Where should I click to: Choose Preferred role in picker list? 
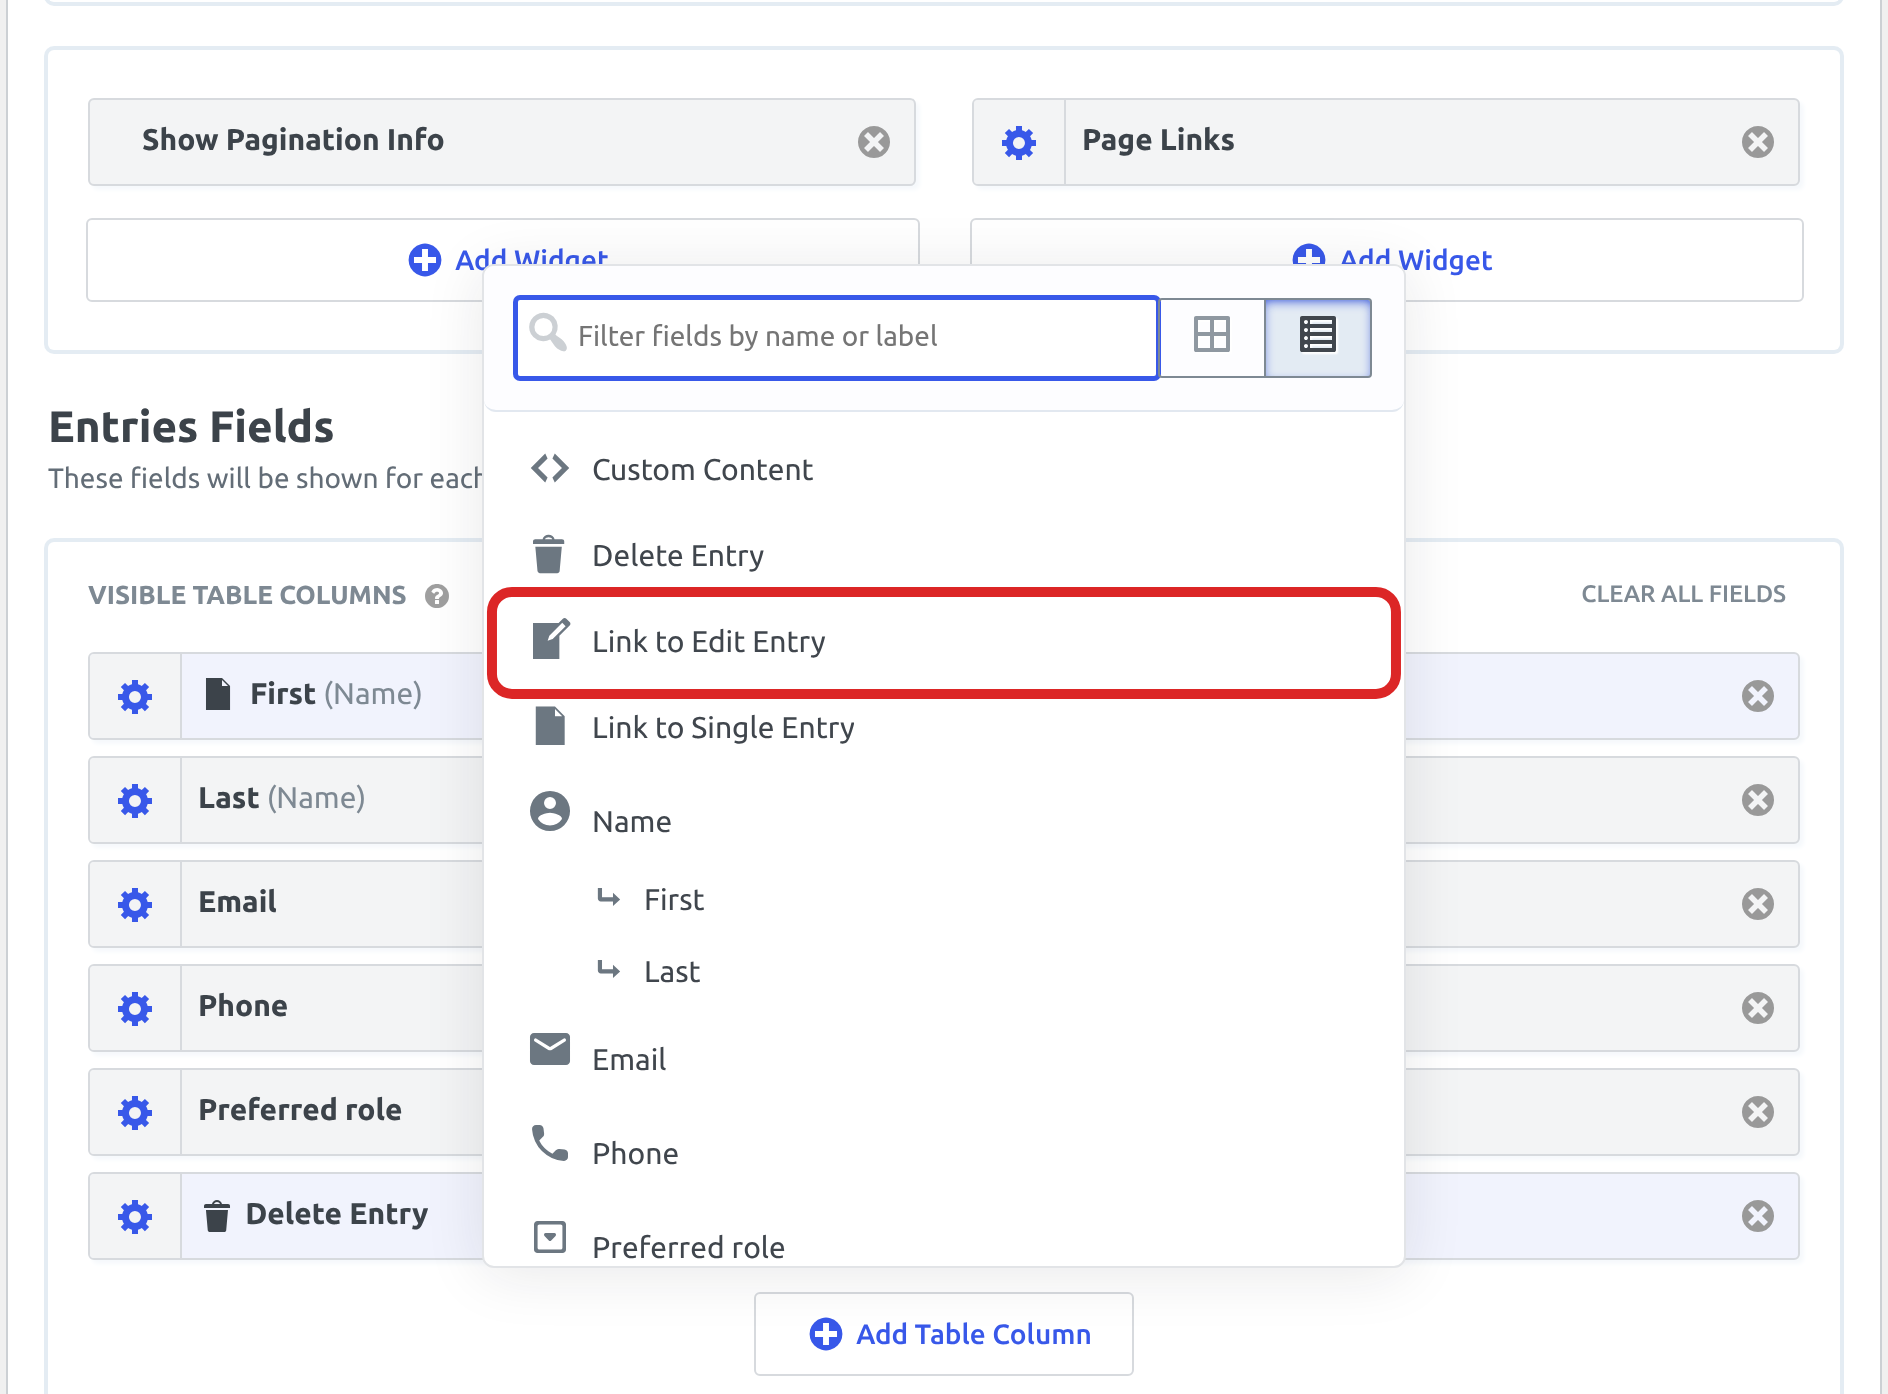944,1242
